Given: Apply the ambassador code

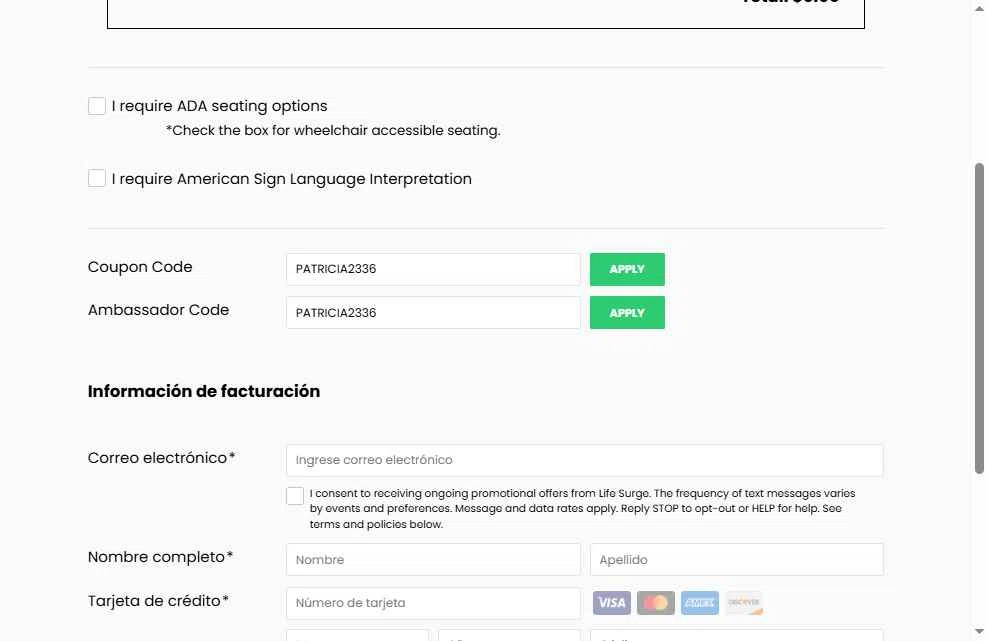Looking at the screenshot, I should tap(627, 313).
